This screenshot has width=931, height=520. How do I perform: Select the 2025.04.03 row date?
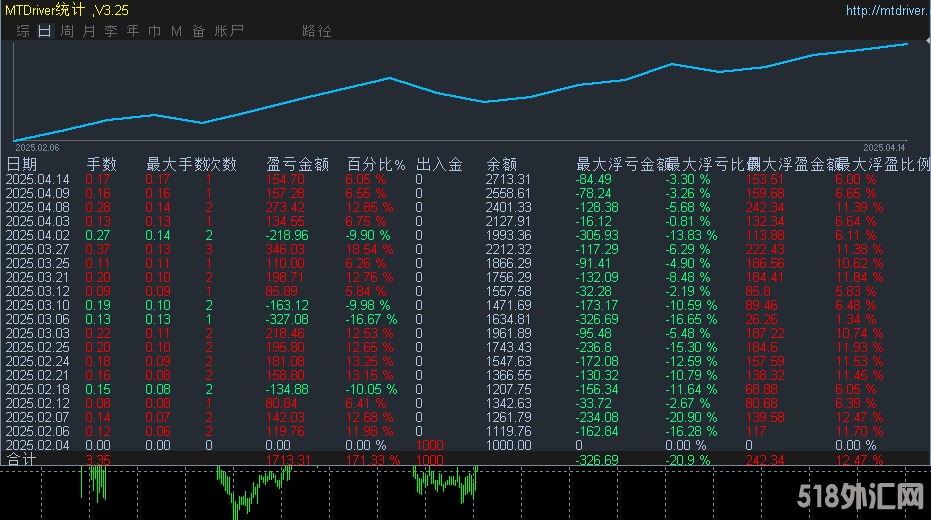coord(37,221)
